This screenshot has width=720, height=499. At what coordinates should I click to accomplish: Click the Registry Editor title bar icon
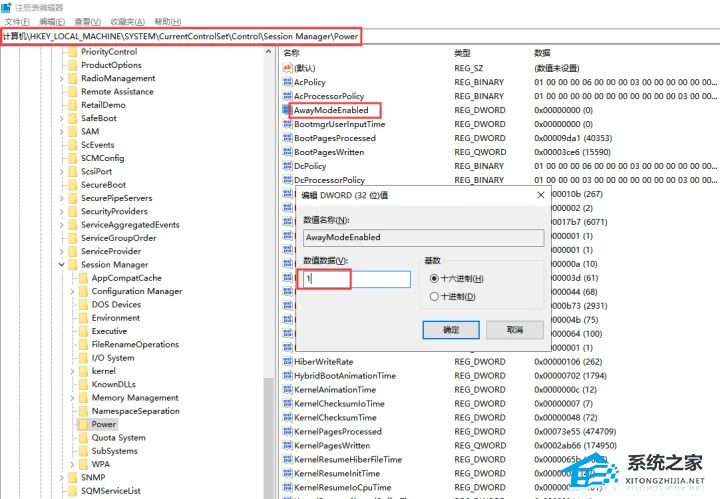point(6,7)
